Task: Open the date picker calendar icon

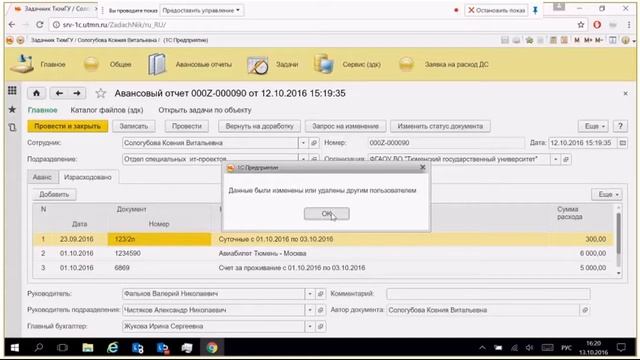Action: (622, 143)
